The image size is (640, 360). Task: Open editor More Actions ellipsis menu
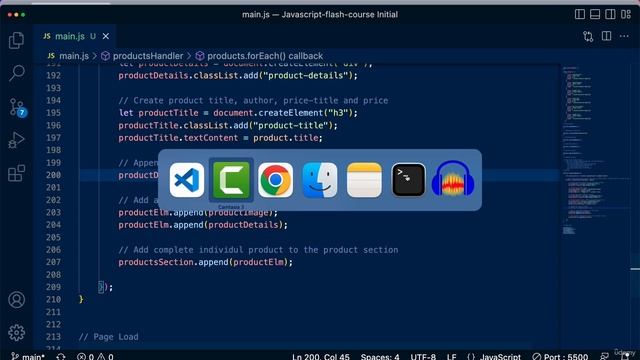(x=624, y=36)
